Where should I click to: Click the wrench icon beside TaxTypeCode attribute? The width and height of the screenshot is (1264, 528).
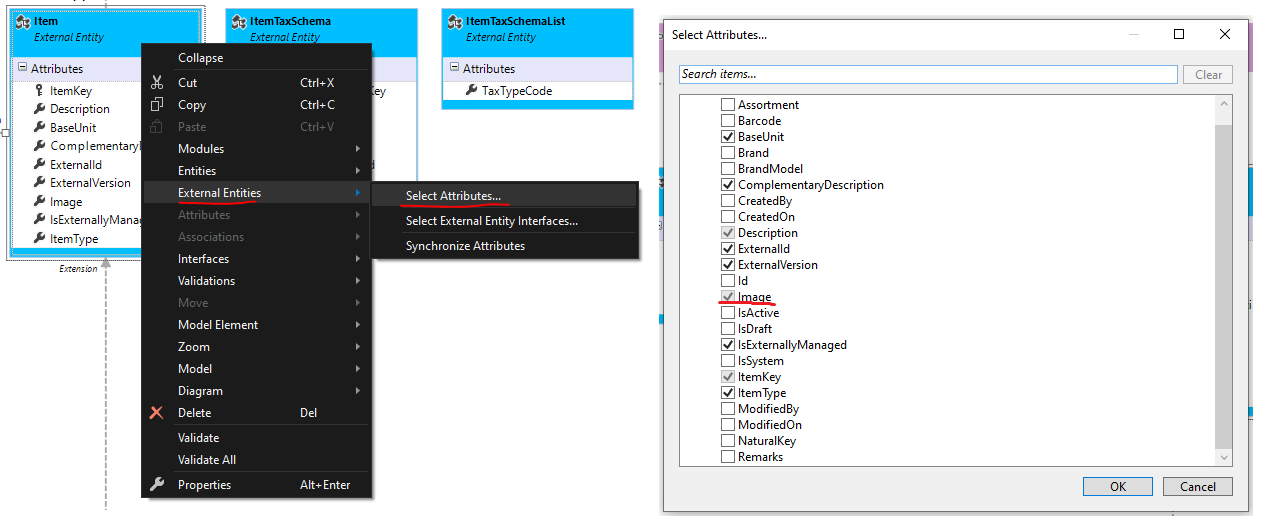[x=471, y=91]
